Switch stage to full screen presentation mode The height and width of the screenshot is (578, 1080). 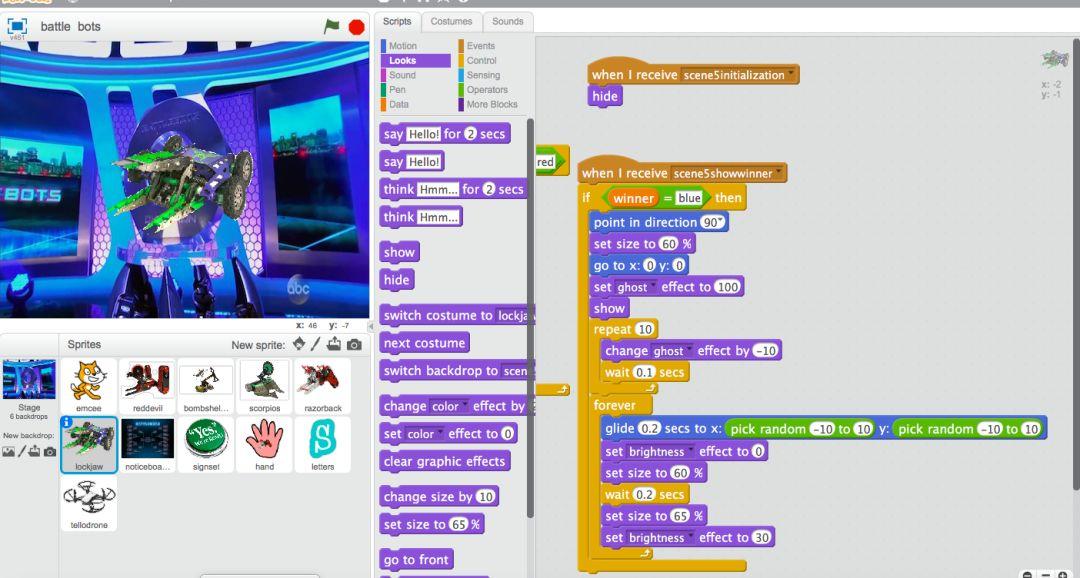tap(17, 26)
